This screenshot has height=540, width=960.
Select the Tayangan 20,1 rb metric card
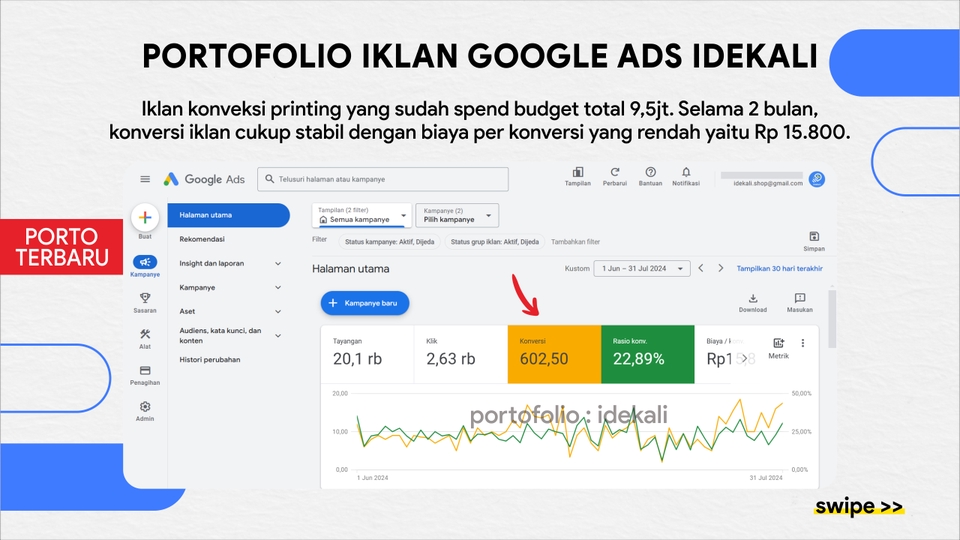pyautogui.click(x=367, y=354)
